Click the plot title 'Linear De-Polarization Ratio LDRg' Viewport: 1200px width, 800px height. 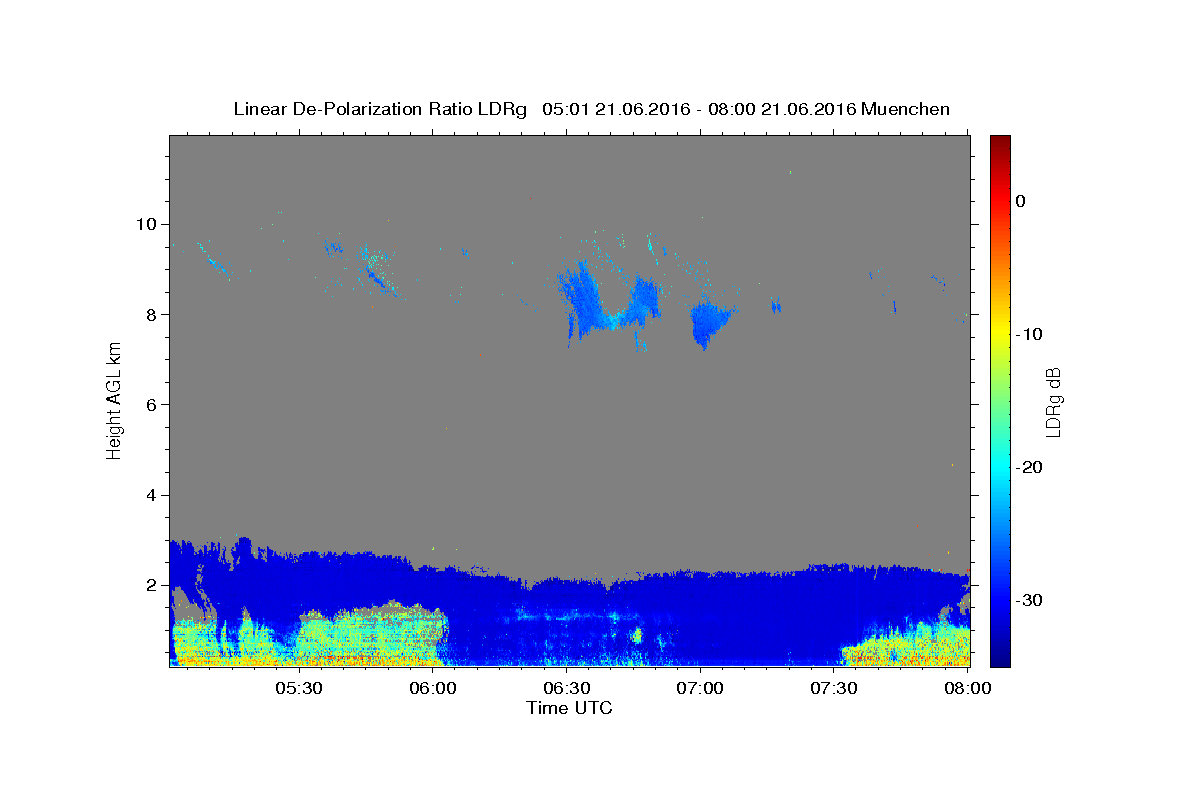tap(380, 109)
